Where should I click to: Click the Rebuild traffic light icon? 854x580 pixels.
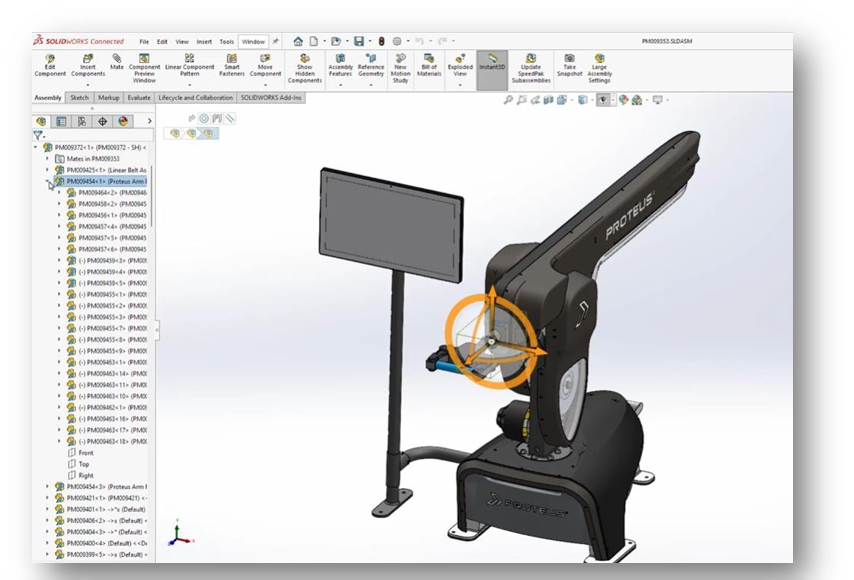click(x=382, y=41)
